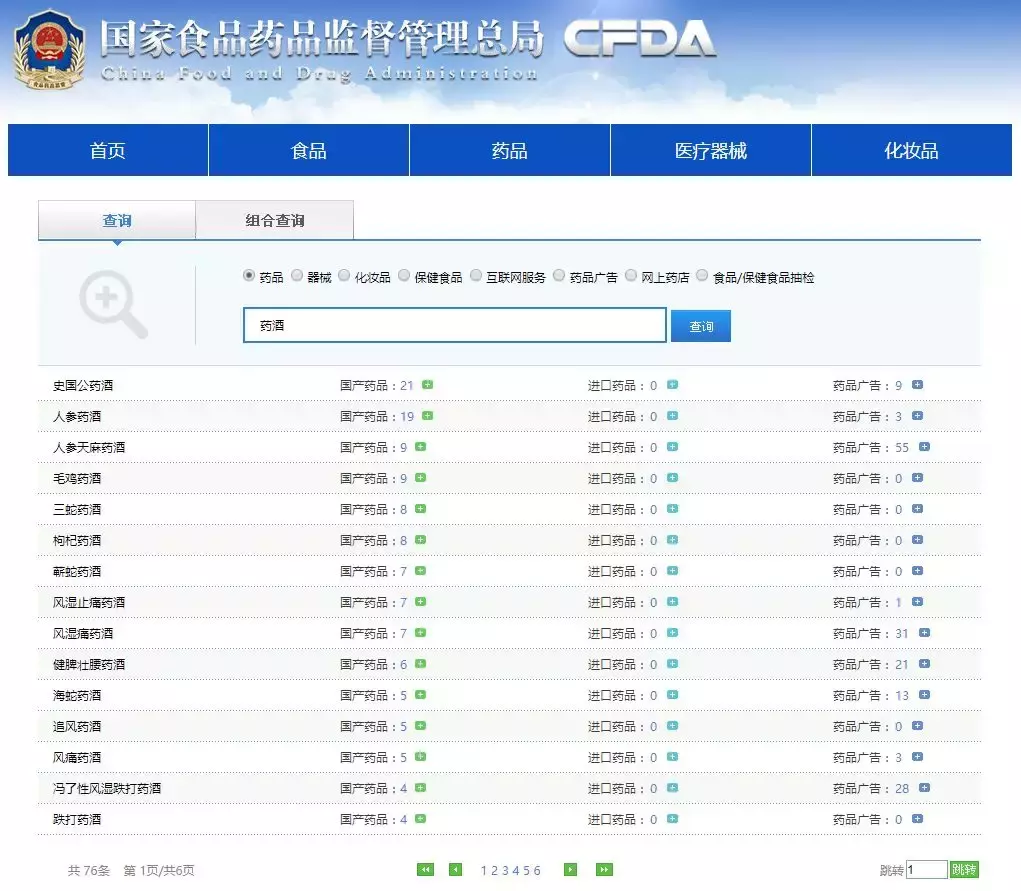Select the 药品 radio button

[249, 276]
